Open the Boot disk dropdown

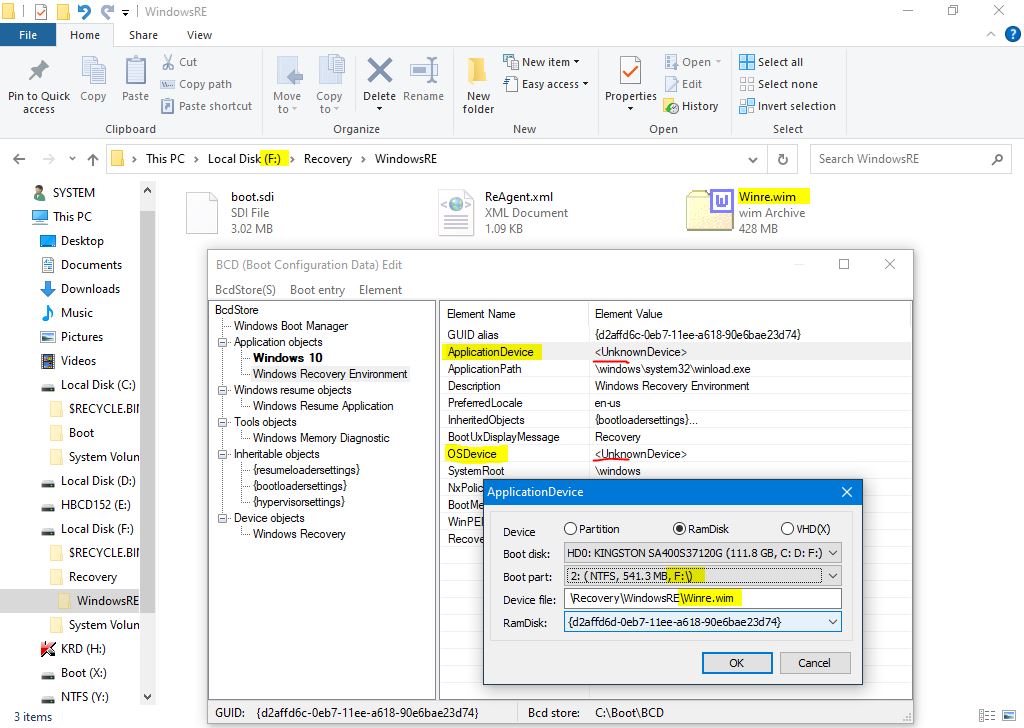coord(832,552)
